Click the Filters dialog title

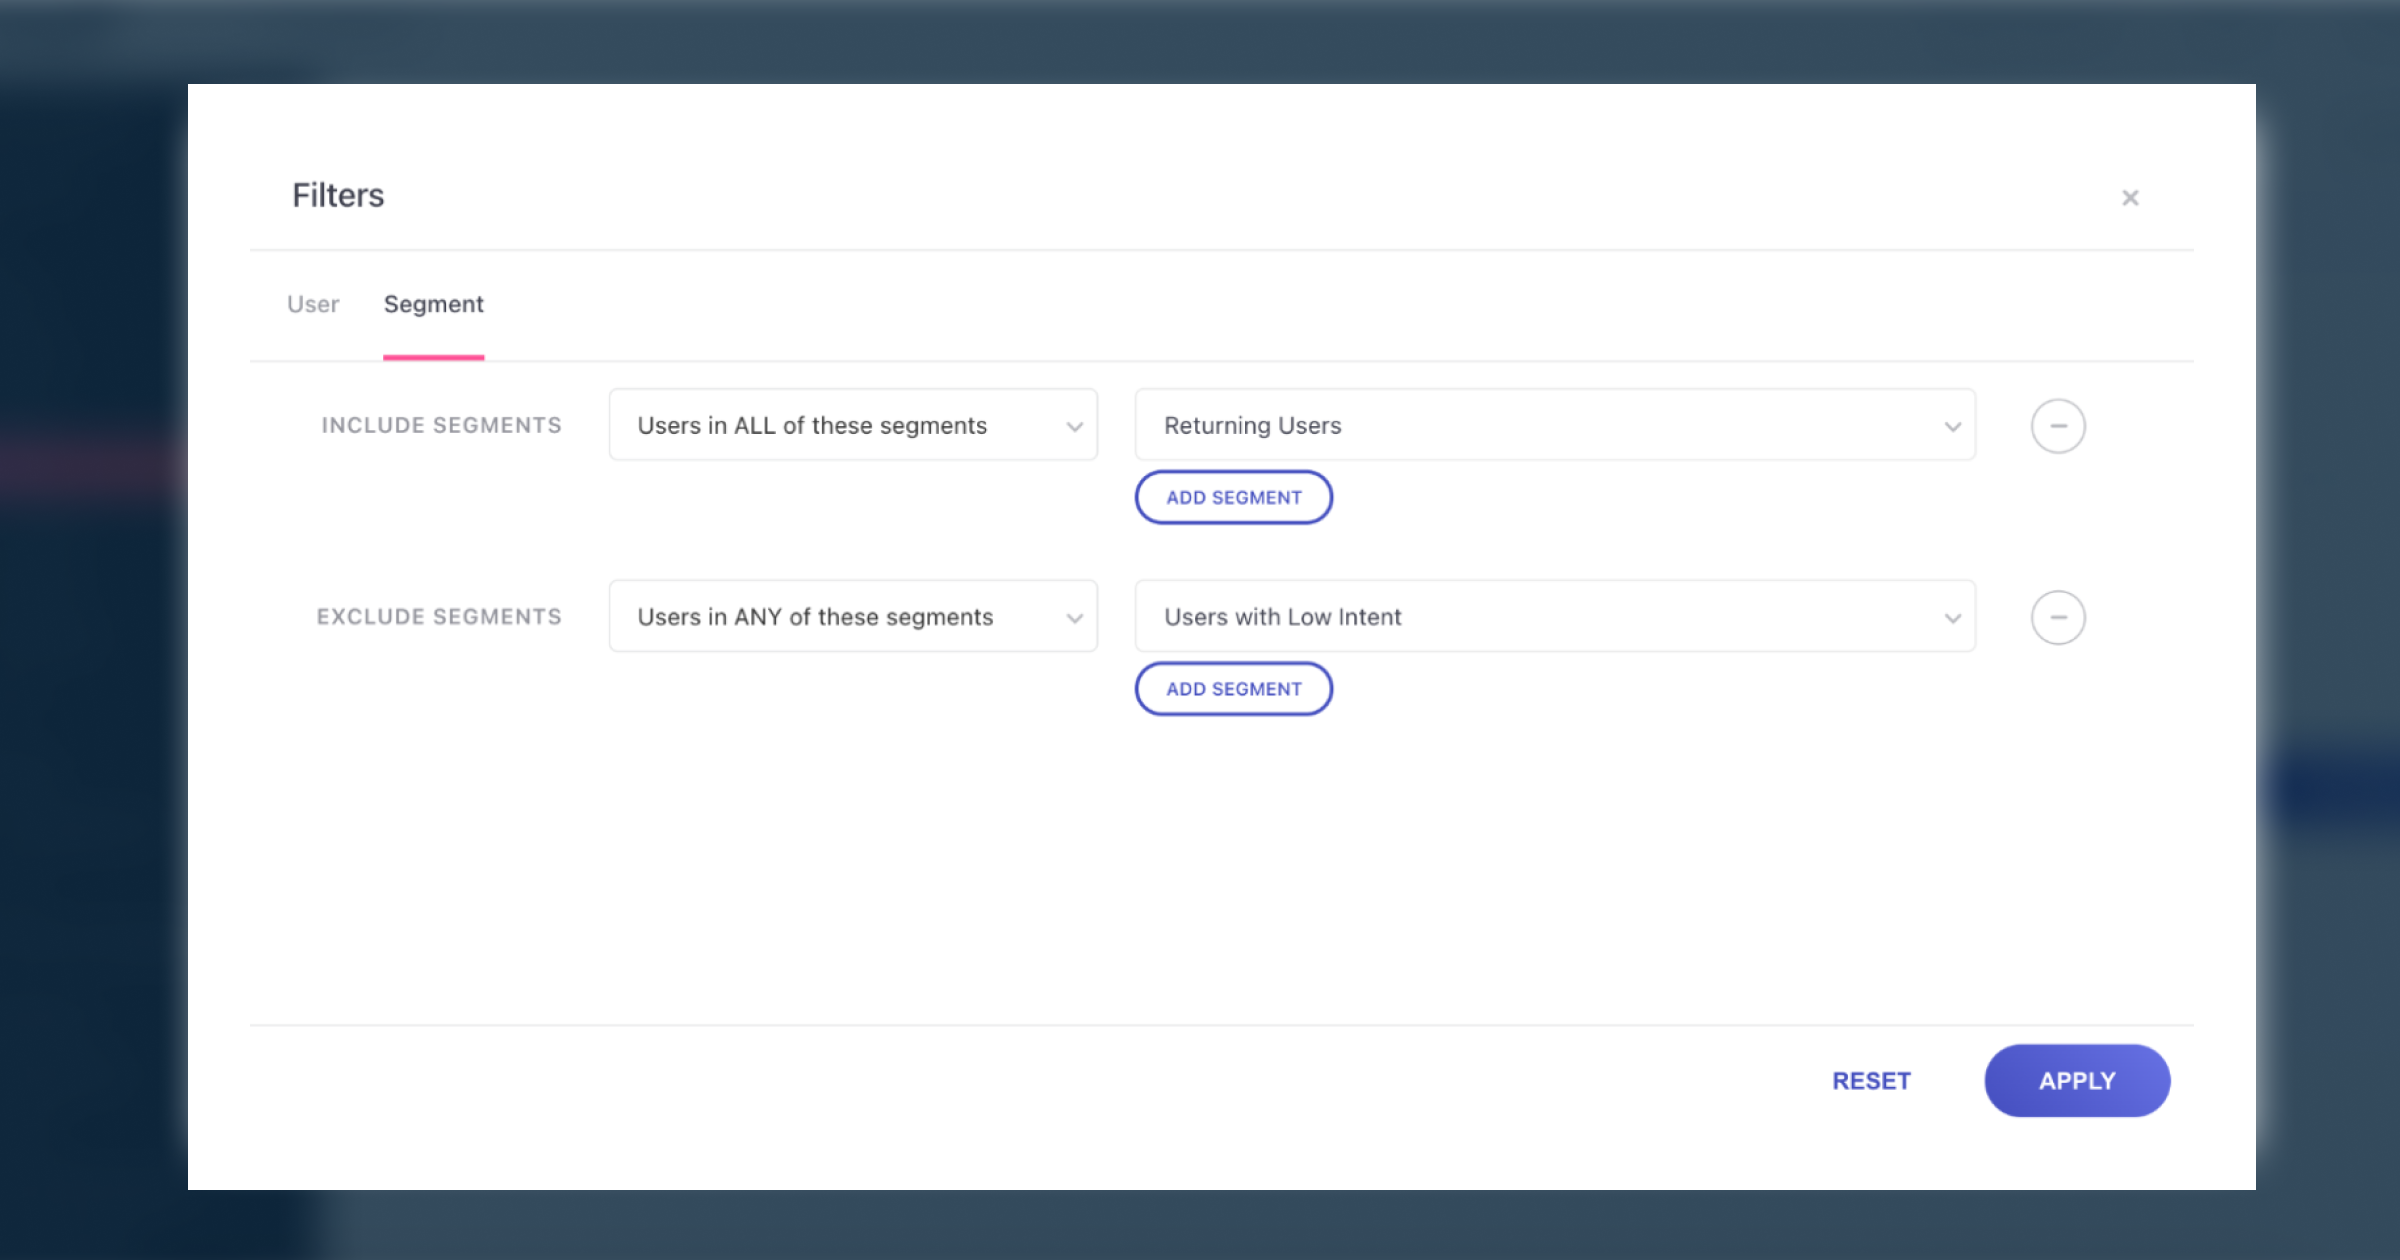(338, 195)
